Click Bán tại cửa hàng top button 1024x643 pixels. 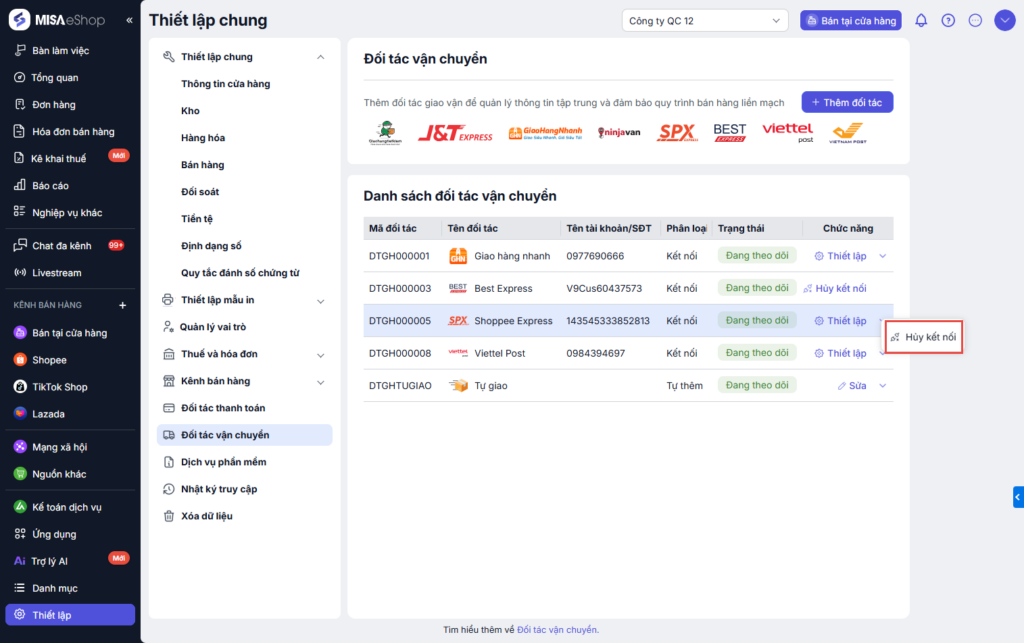click(850, 20)
